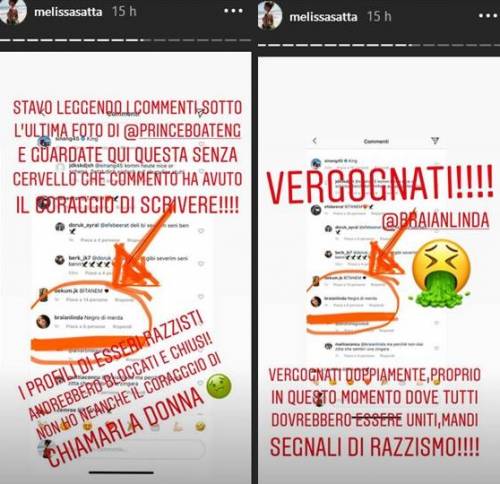Open three-dots options menu in left story
The height and width of the screenshot is (484, 500).
coord(233,11)
